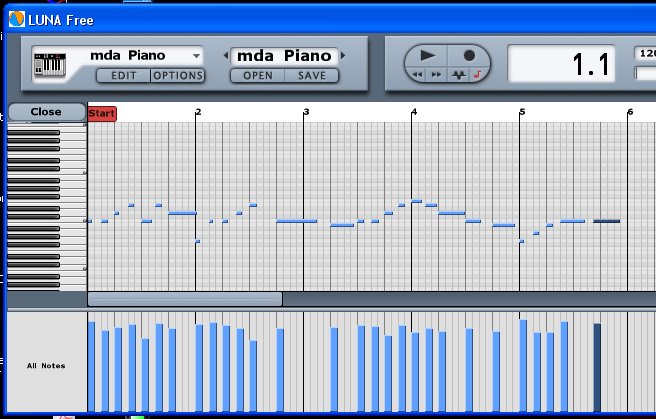Click the mda Piano preset name field
656x419 pixels.
pos(284,56)
